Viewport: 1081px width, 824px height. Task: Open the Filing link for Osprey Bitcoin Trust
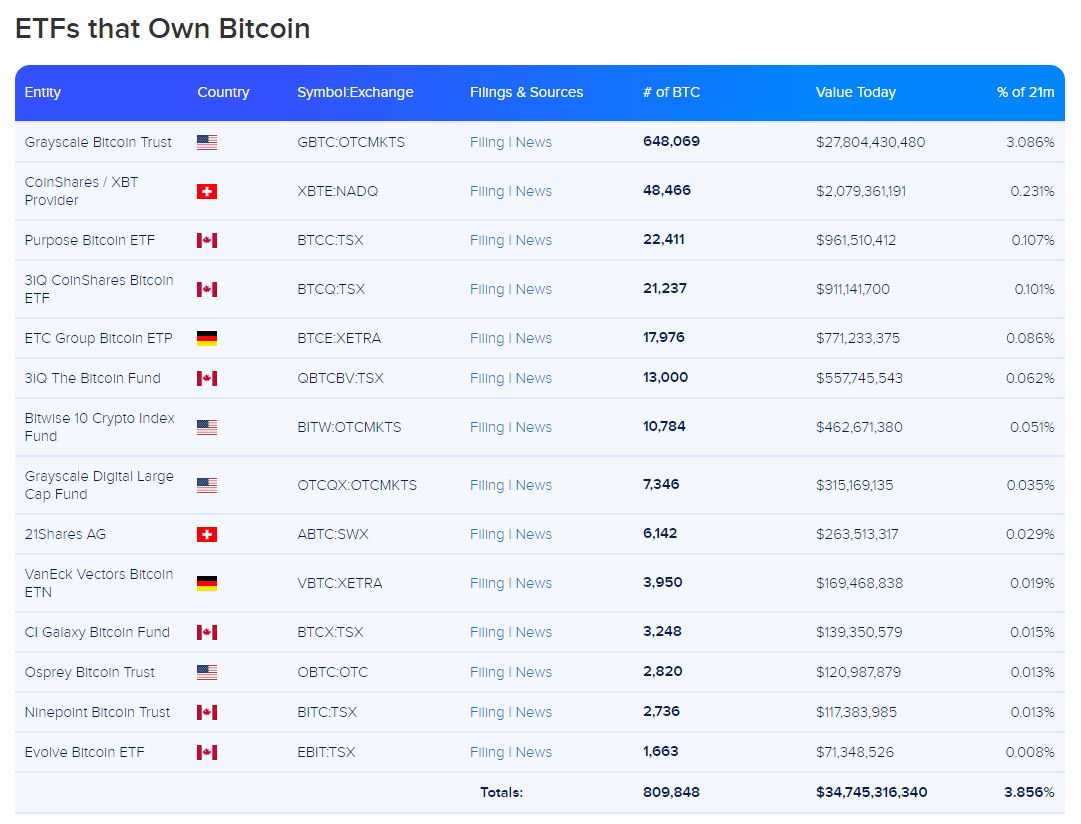487,672
